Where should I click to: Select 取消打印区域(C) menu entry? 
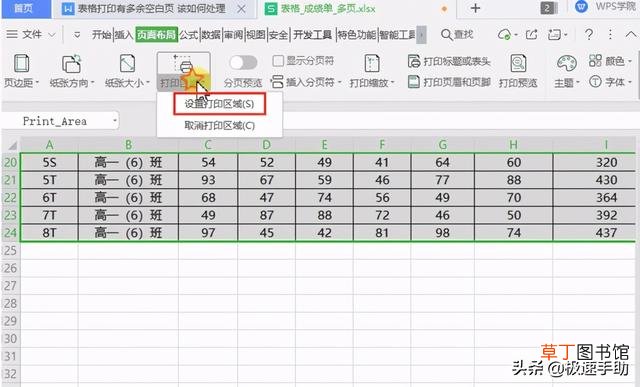(220, 125)
